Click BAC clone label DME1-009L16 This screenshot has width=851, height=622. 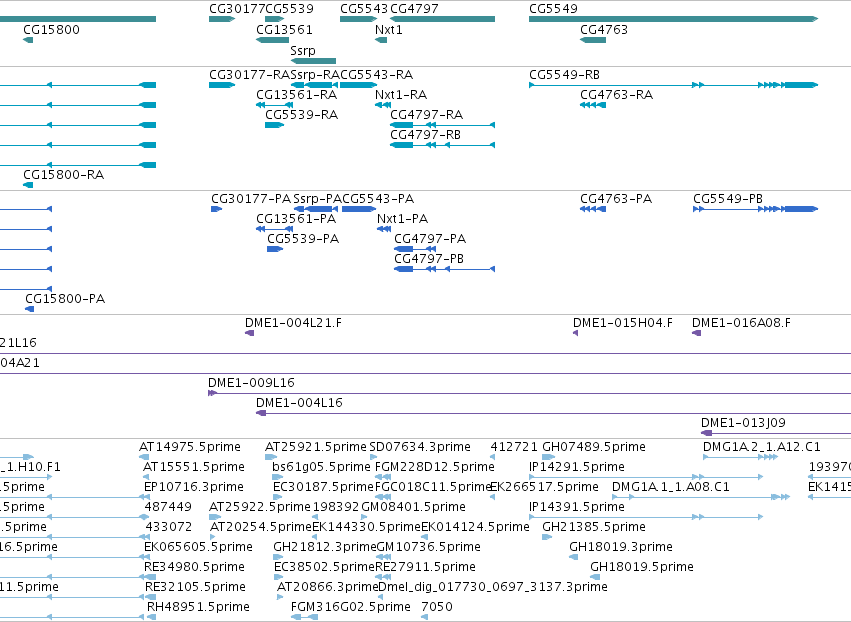coord(251,383)
